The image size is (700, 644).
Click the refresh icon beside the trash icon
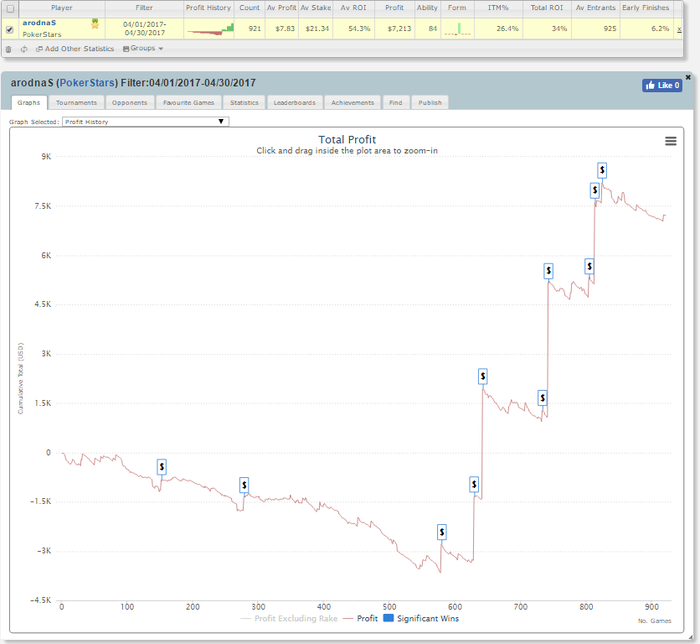[24, 49]
